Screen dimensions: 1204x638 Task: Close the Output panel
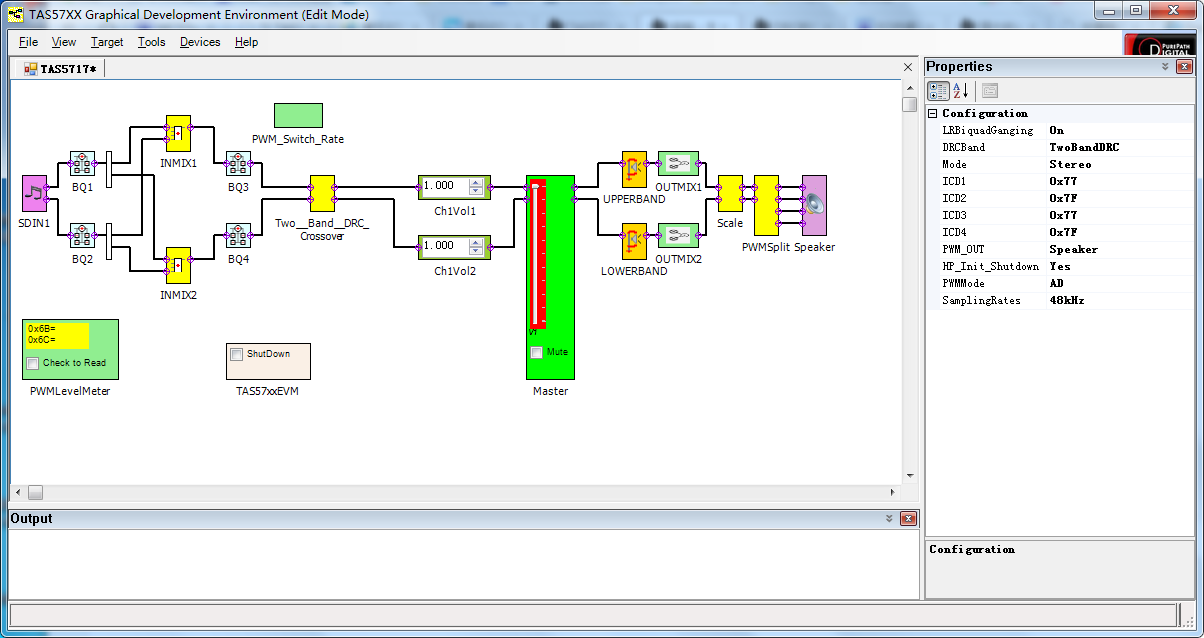coord(909,518)
